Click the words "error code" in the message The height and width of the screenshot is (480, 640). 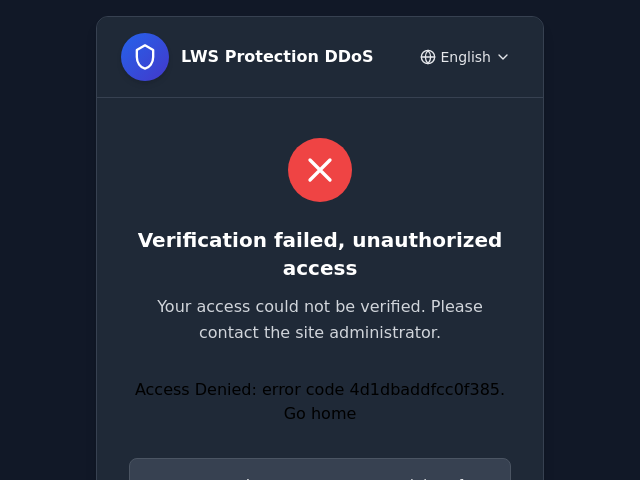point(303,389)
